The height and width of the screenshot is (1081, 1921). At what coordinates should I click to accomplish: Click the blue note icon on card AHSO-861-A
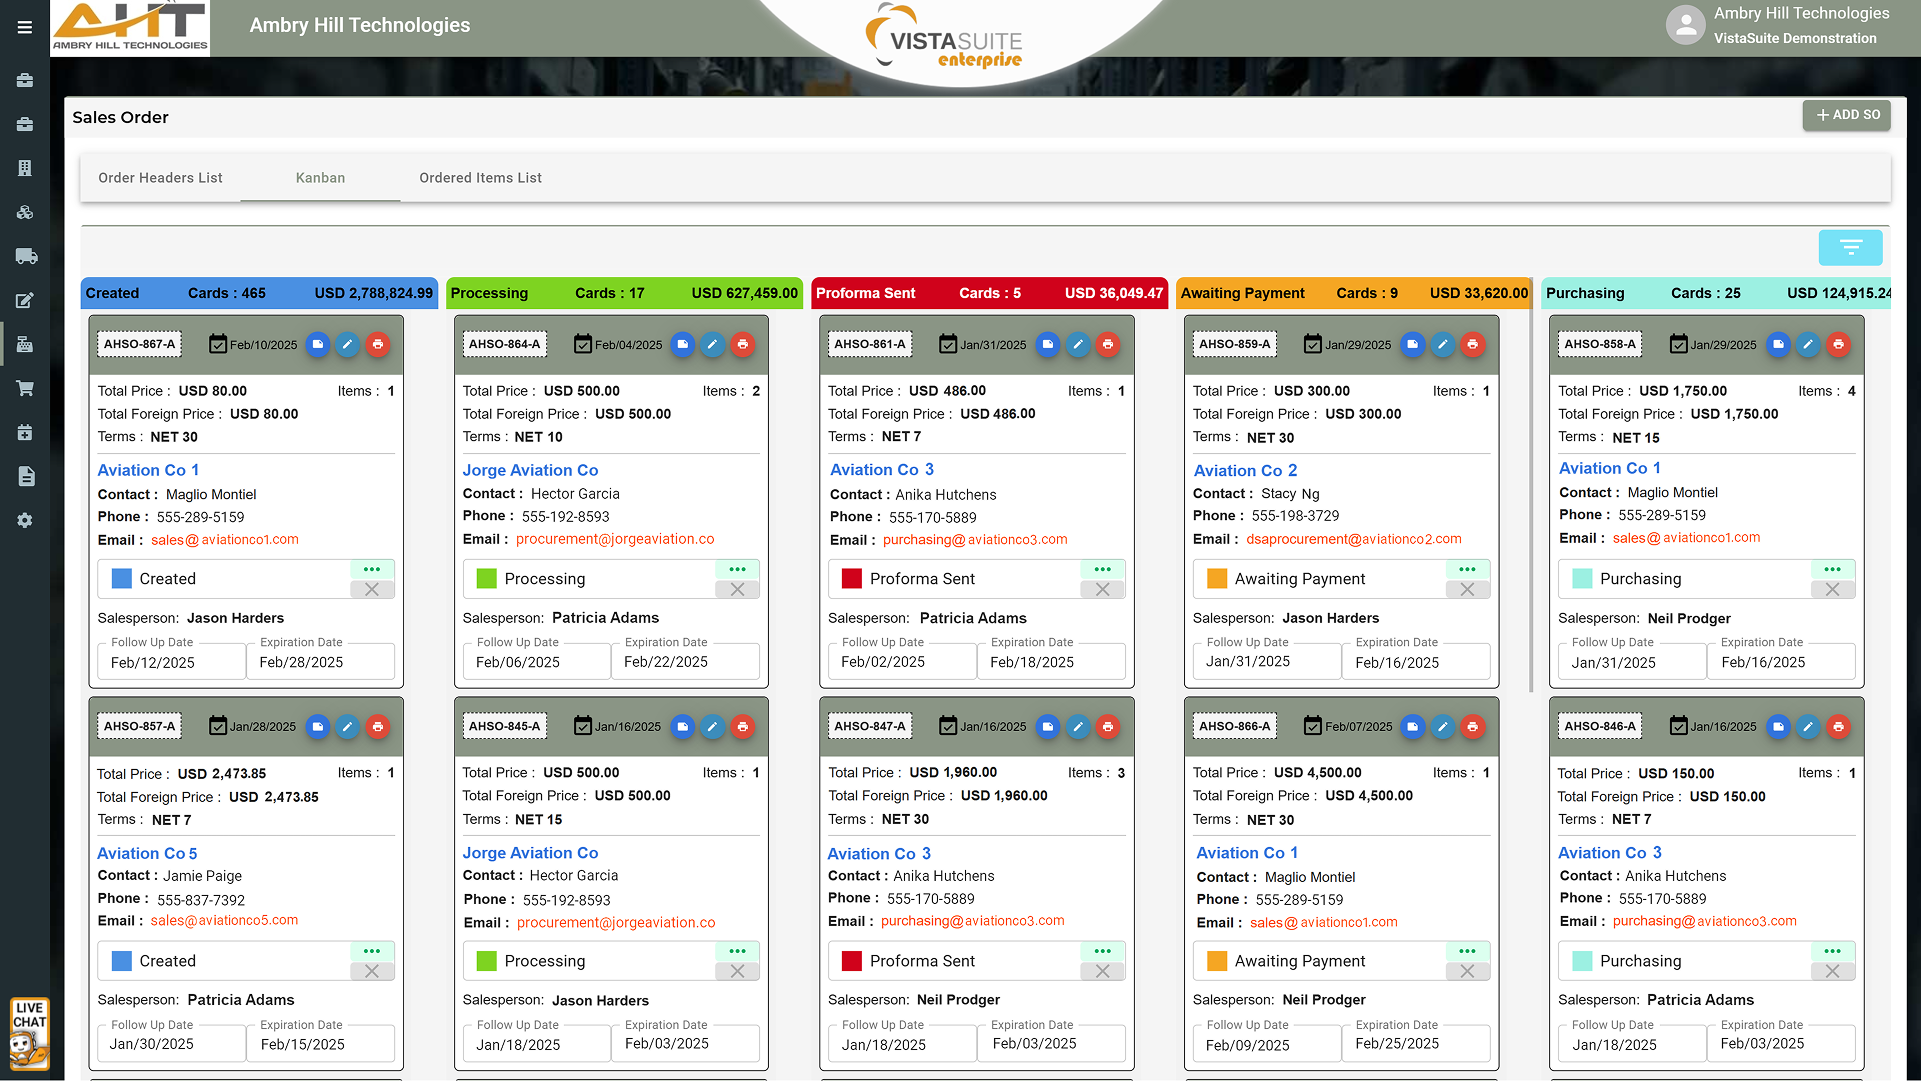click(1047, 344)
